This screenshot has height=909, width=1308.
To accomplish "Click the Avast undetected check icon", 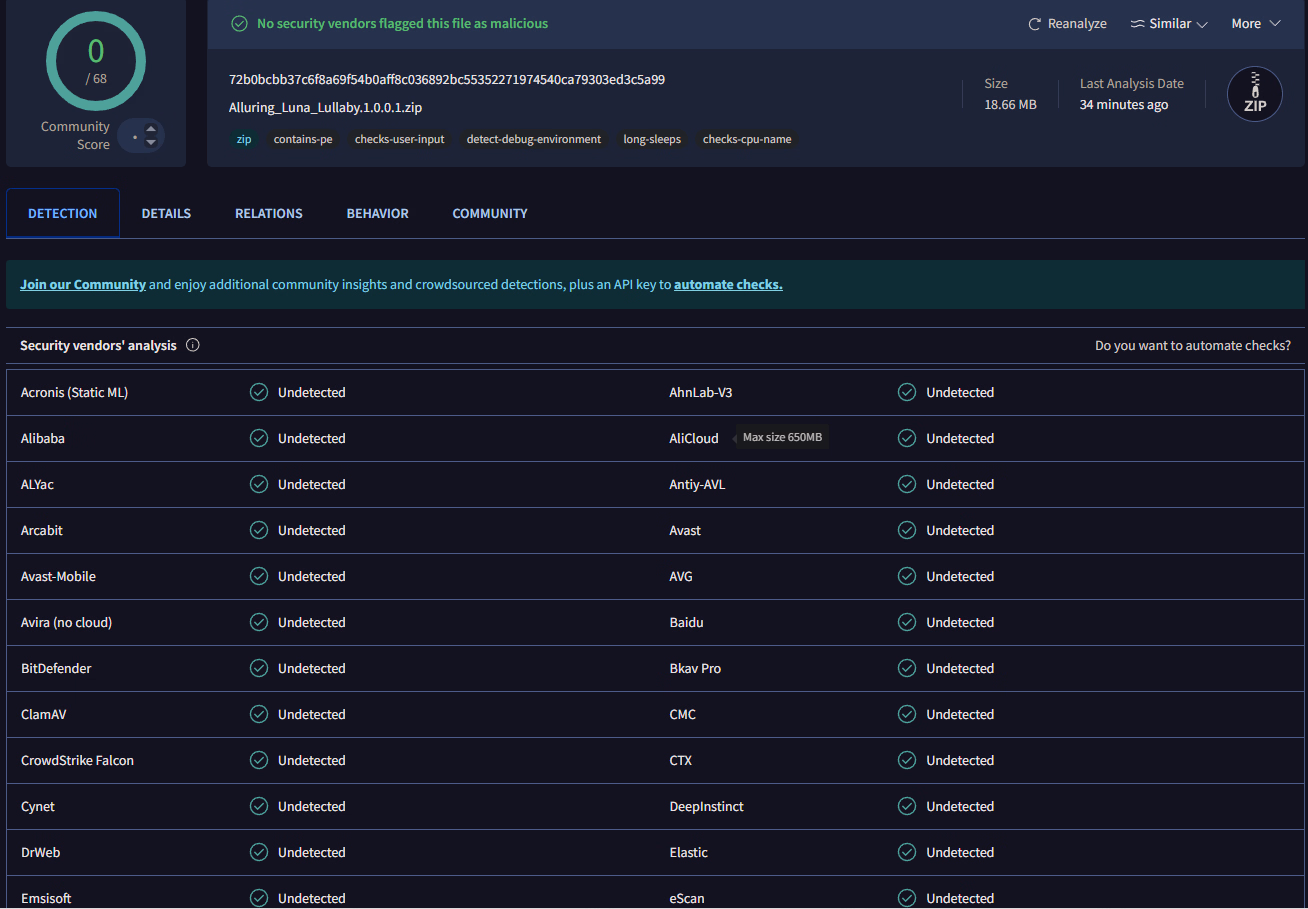I will (907, 530).
